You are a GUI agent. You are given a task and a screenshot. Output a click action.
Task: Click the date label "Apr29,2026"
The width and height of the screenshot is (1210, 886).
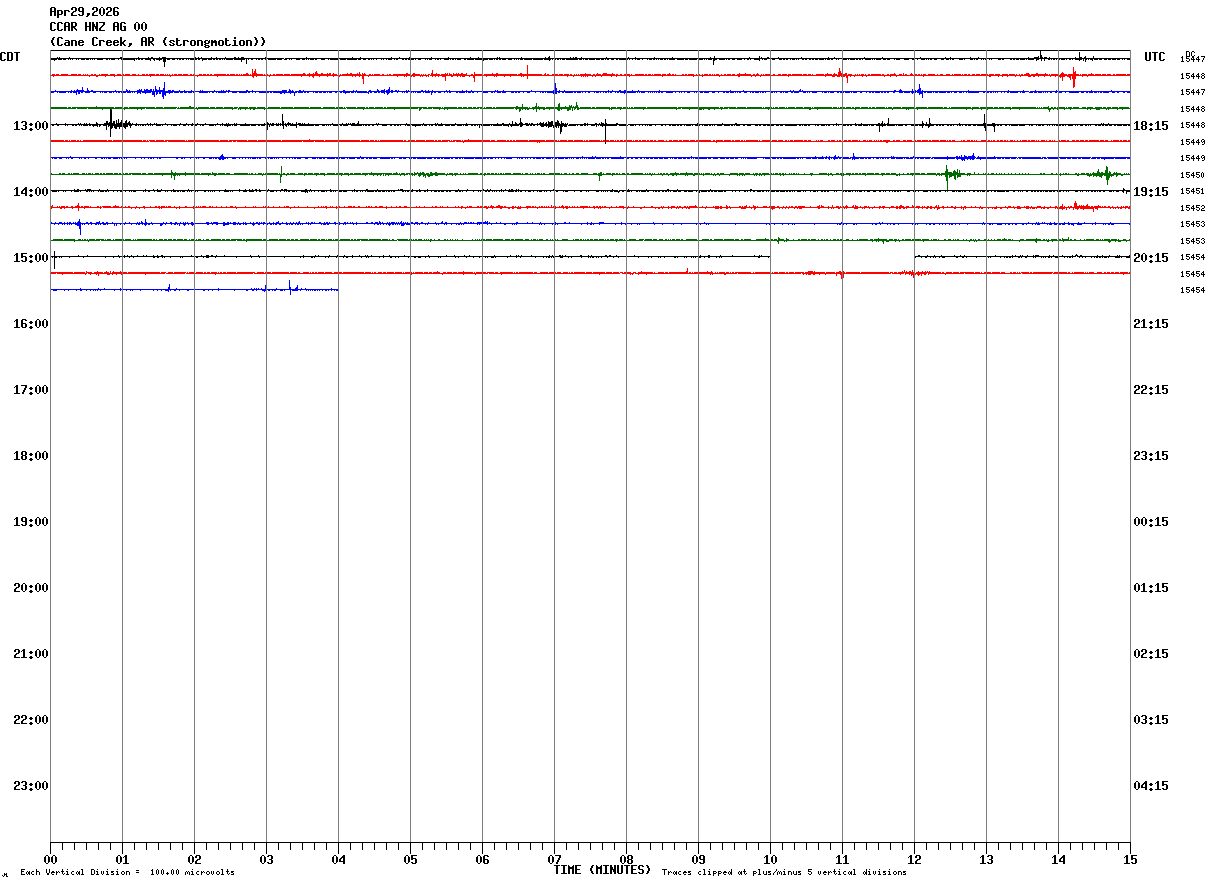[x=84, y=12]
